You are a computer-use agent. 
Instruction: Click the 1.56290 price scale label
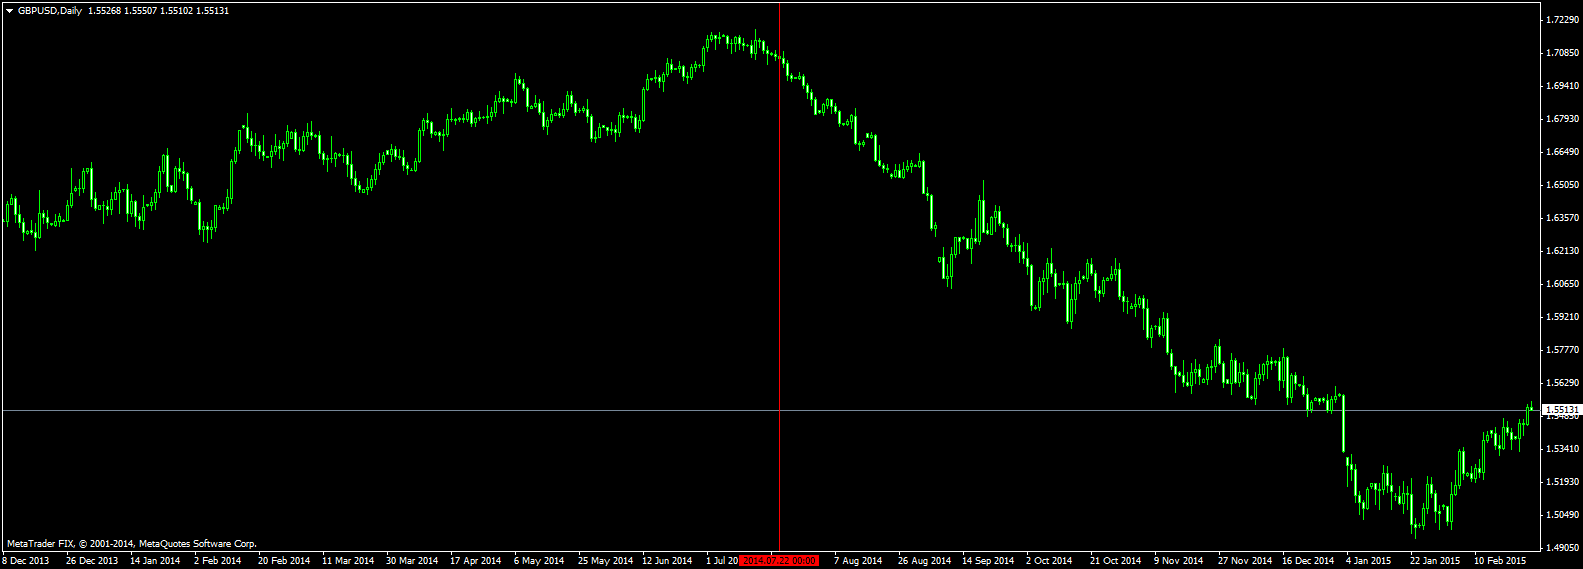pos(1562,383)
